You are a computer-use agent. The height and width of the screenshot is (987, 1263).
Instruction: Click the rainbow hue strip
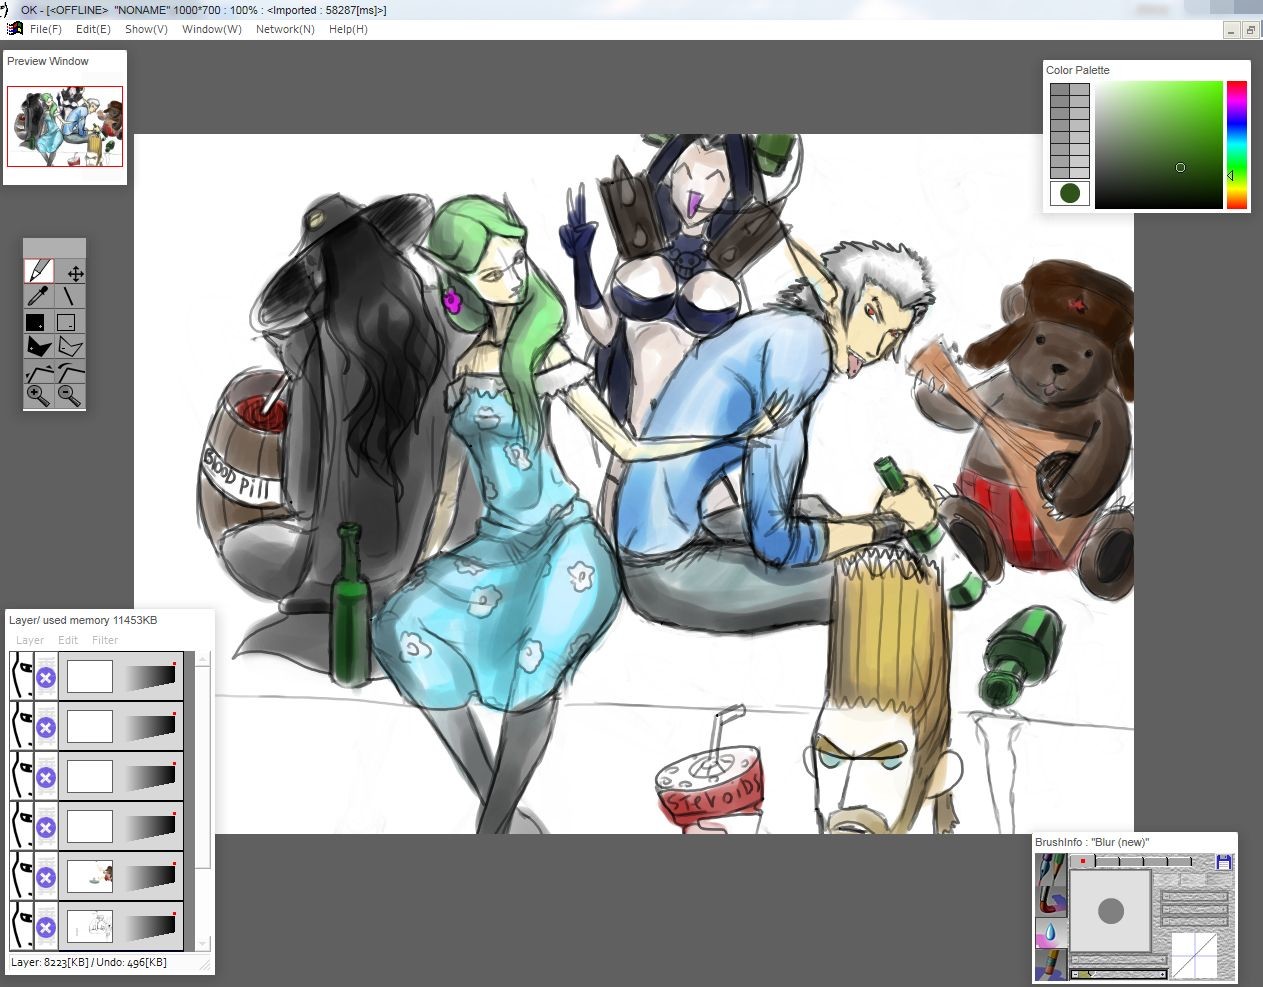pos(1237,145)
